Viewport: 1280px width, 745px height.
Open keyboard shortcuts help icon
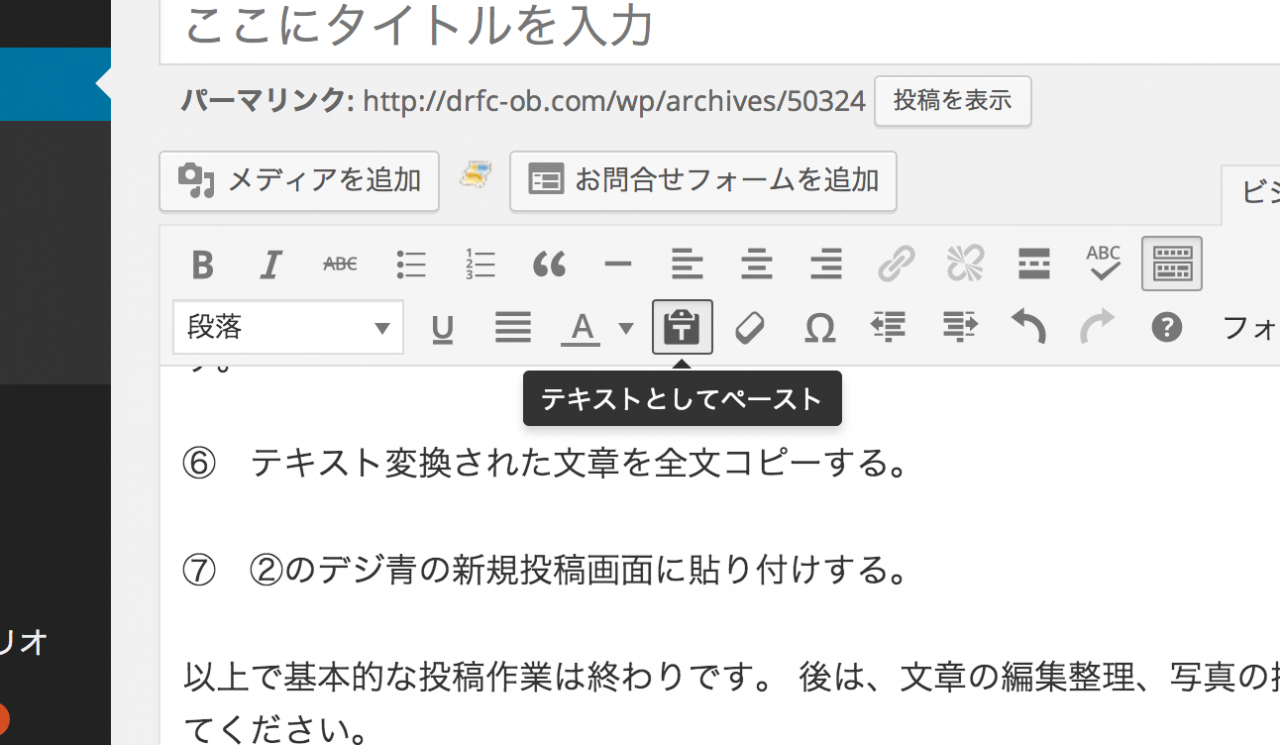tap(1167, 327)
